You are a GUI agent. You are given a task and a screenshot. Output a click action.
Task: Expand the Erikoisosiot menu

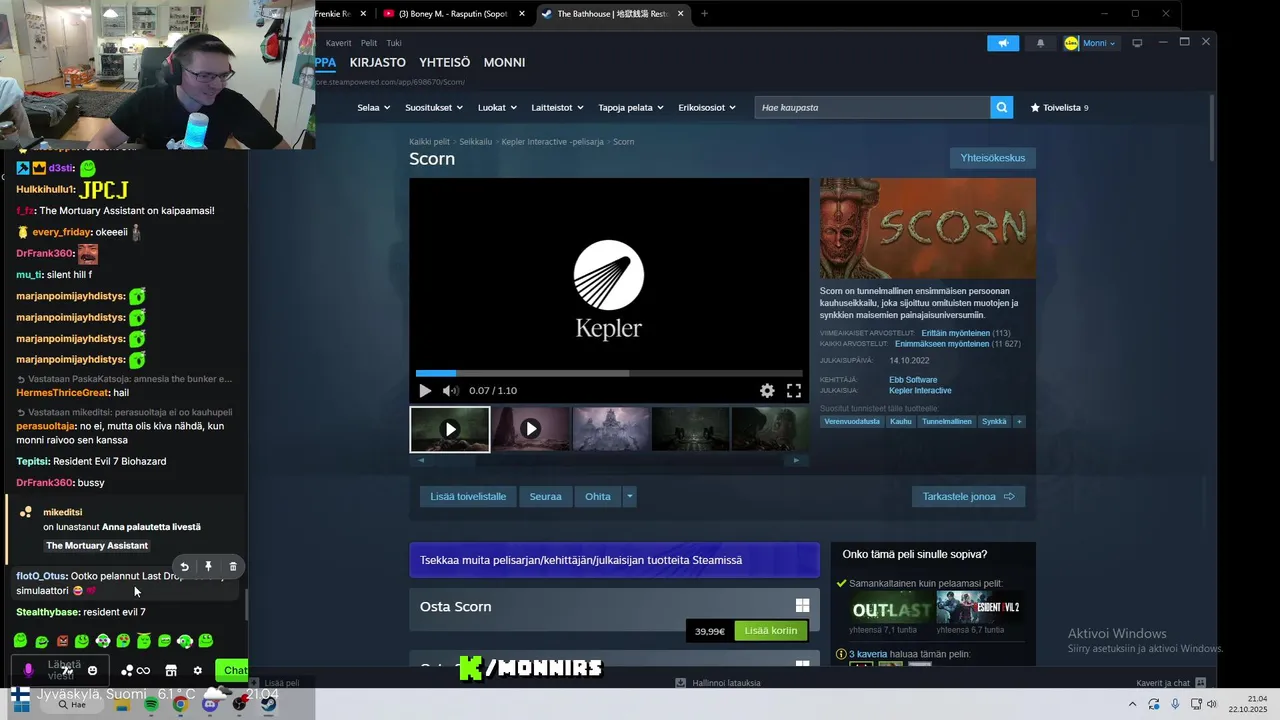[x=707, y=107]
